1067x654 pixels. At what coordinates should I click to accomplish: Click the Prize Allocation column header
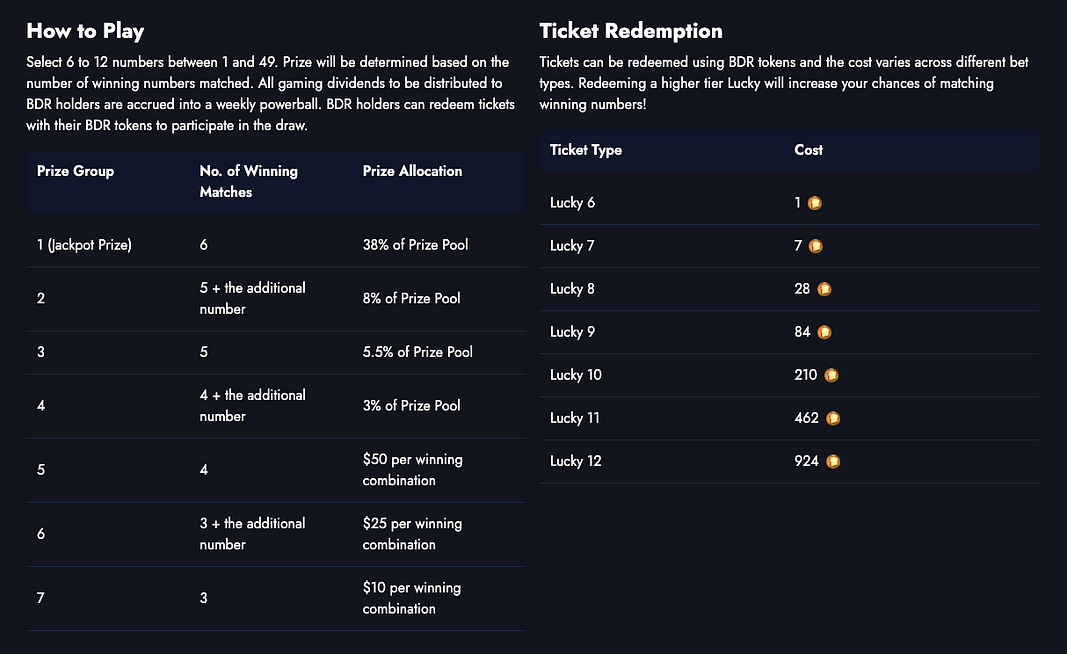point(412,171)
